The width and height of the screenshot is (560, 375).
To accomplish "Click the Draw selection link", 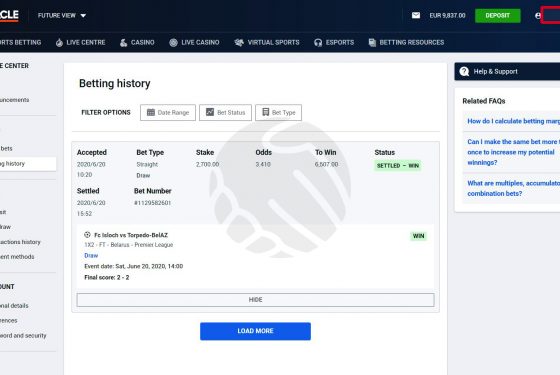I will coord(91,255).
